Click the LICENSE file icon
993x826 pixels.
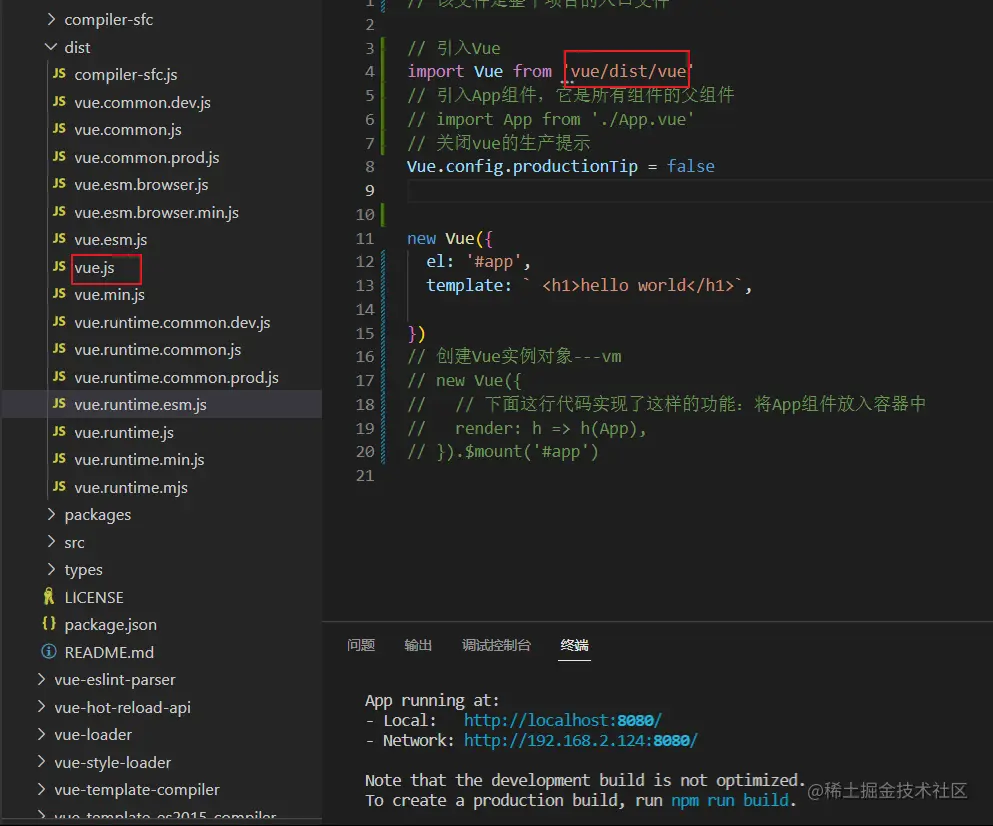click(x=49, y=597)
